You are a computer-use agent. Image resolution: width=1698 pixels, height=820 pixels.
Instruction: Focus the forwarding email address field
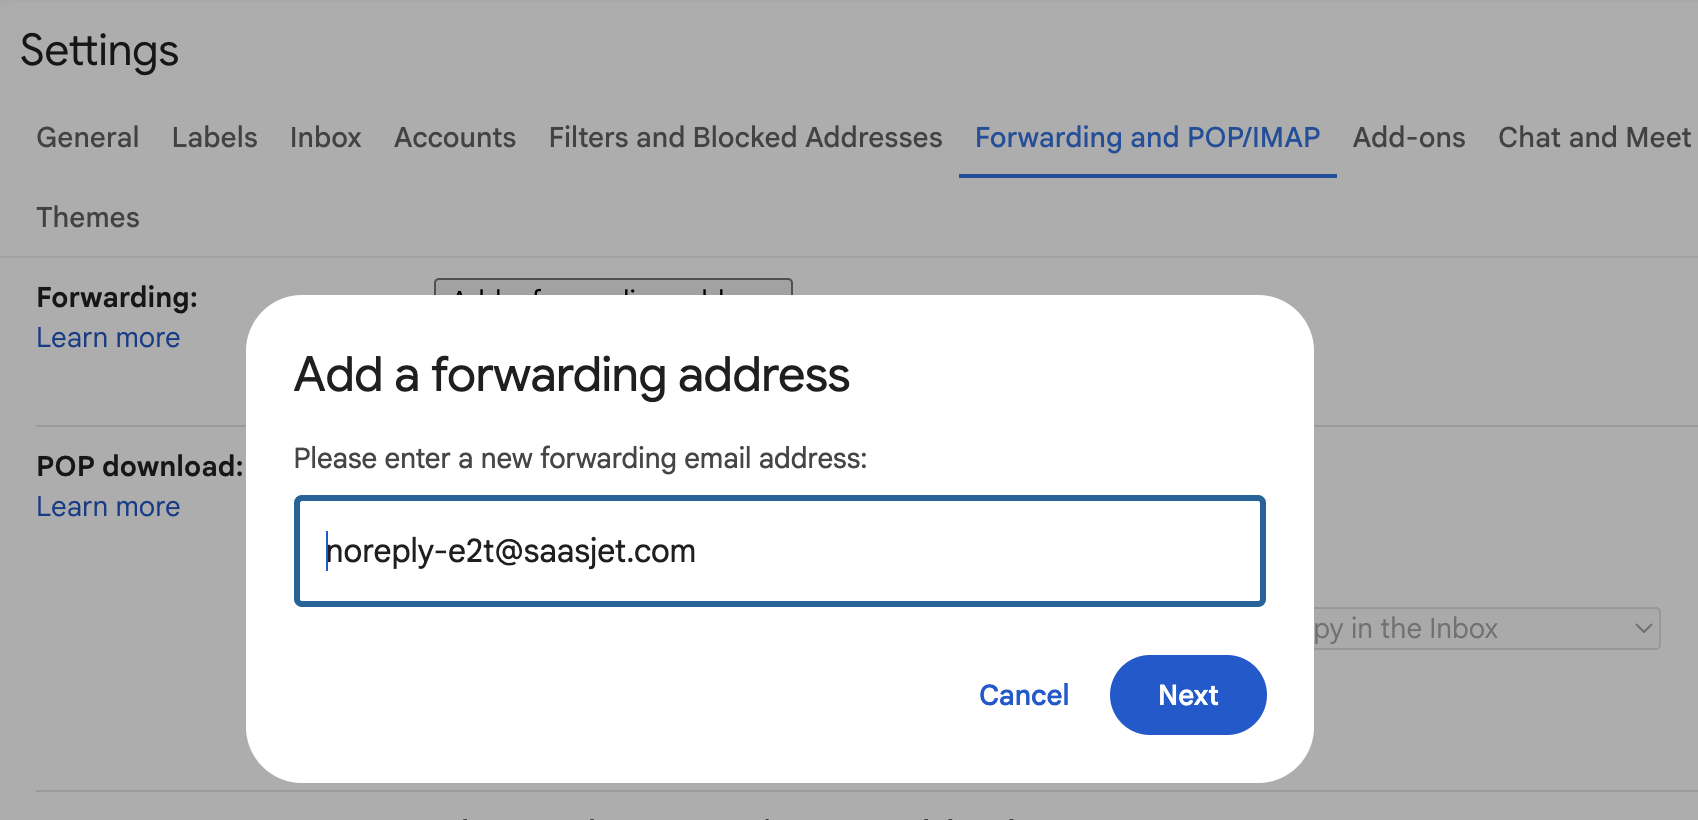(x=780, y=551)
